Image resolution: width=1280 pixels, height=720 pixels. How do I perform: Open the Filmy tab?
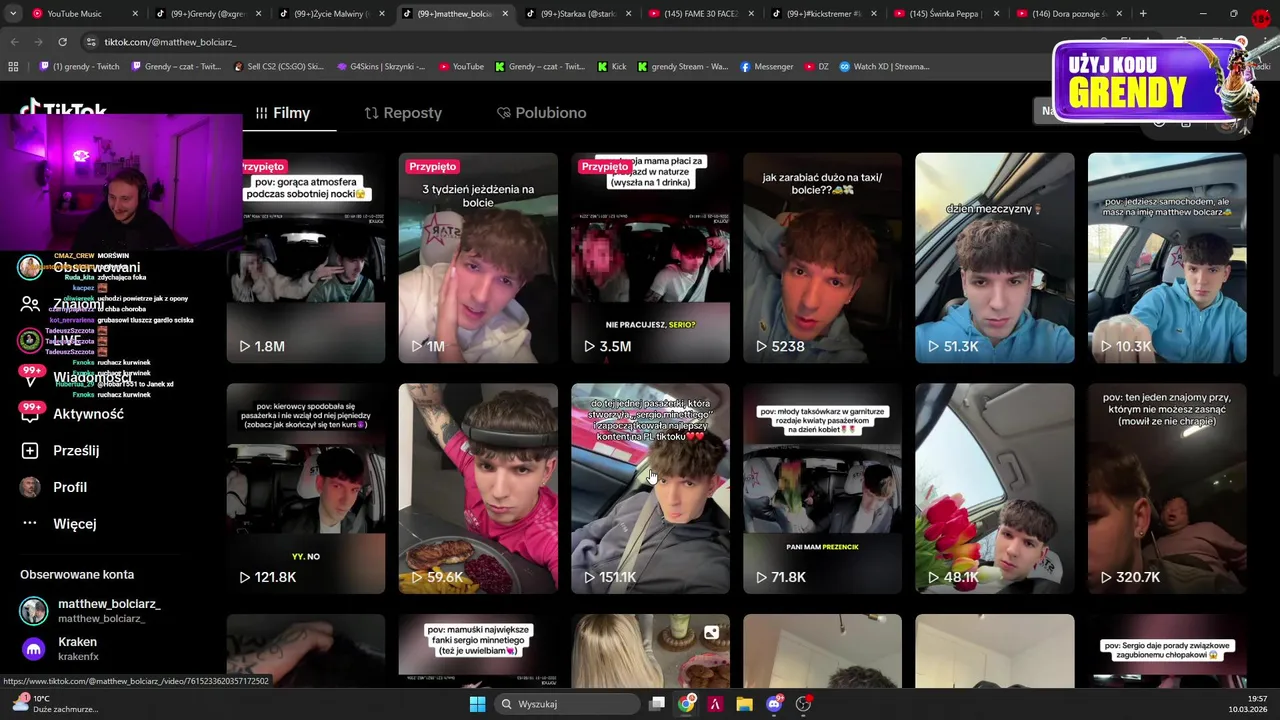pos(283,113)
